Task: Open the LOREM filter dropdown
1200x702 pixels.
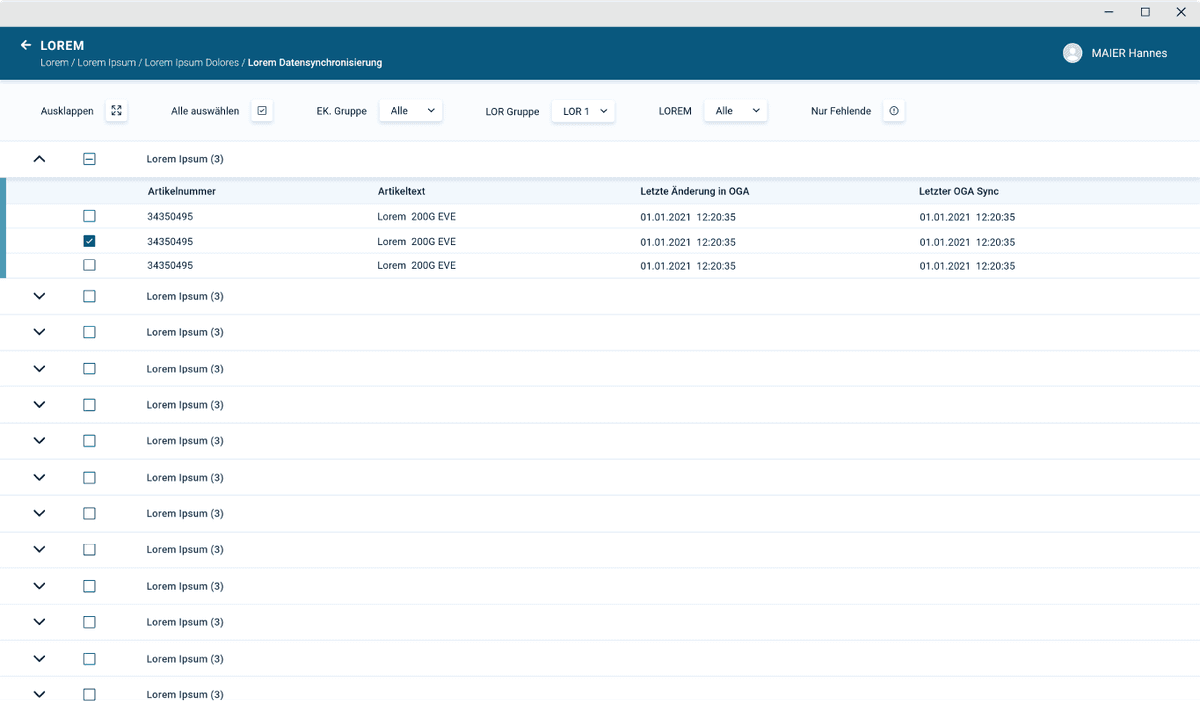Action: 735,111
